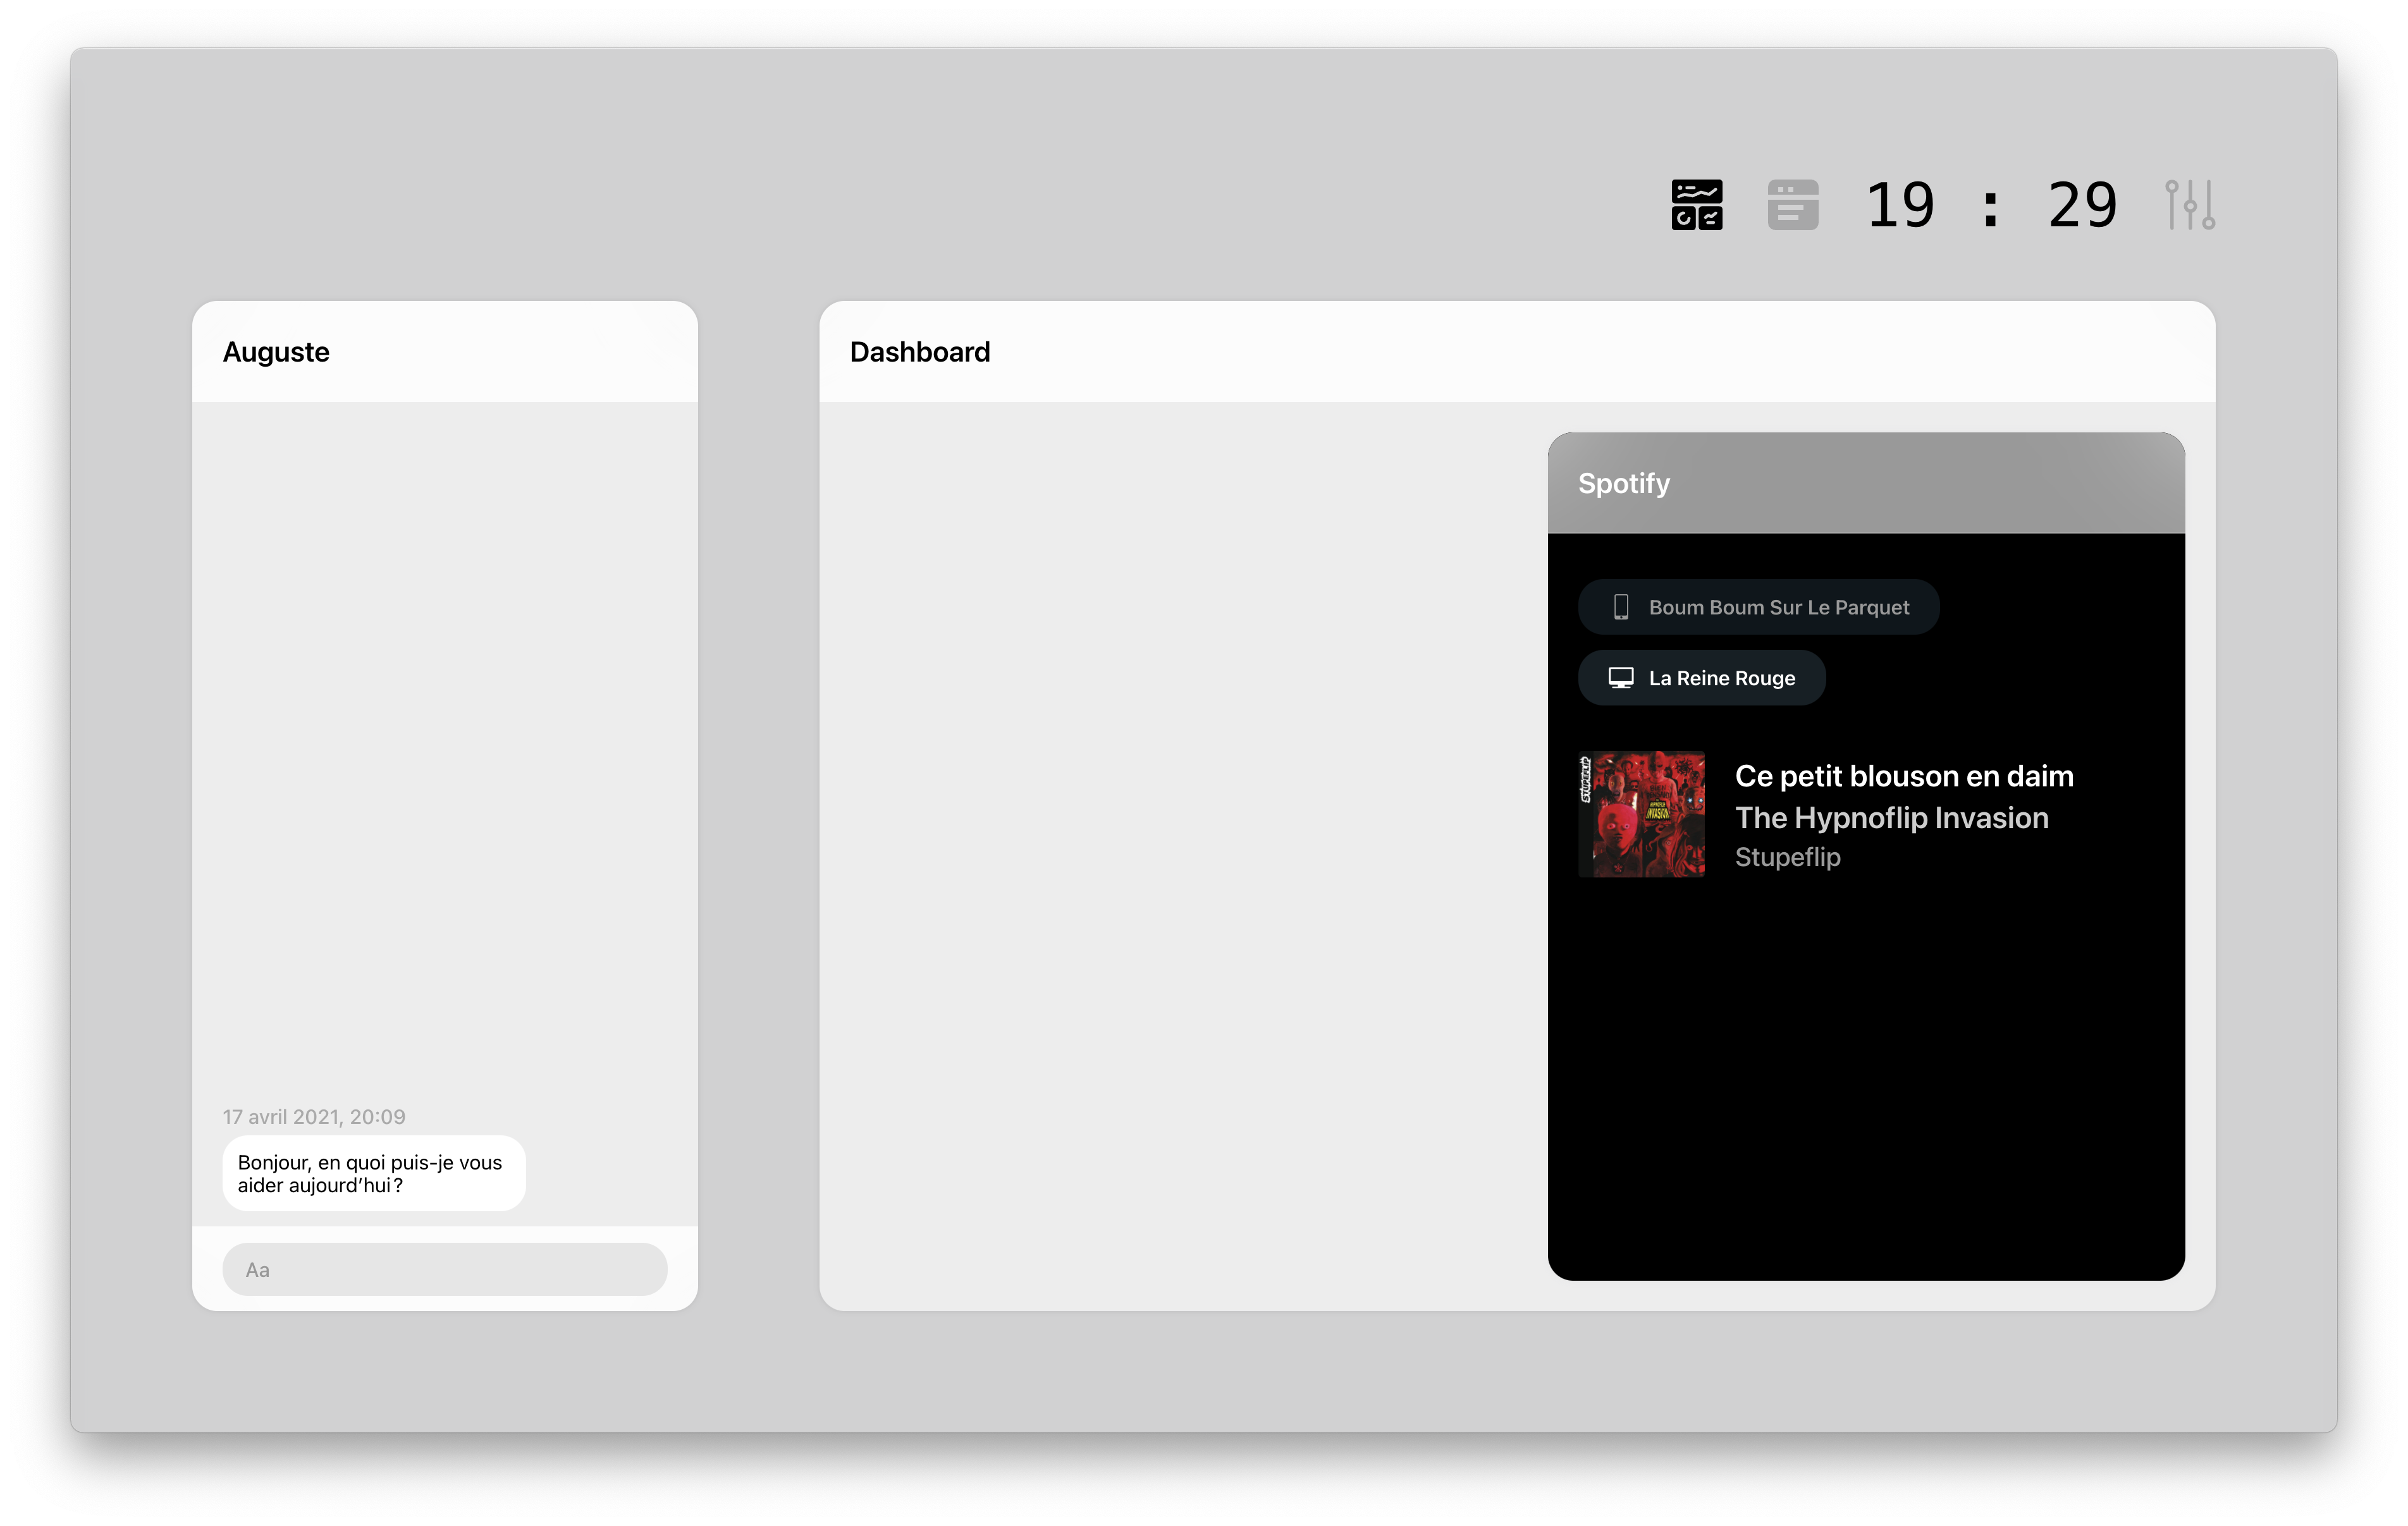The image size is (2408, 1526).
Task: Open the settings sliders icon
Action: coord(2189,205)
